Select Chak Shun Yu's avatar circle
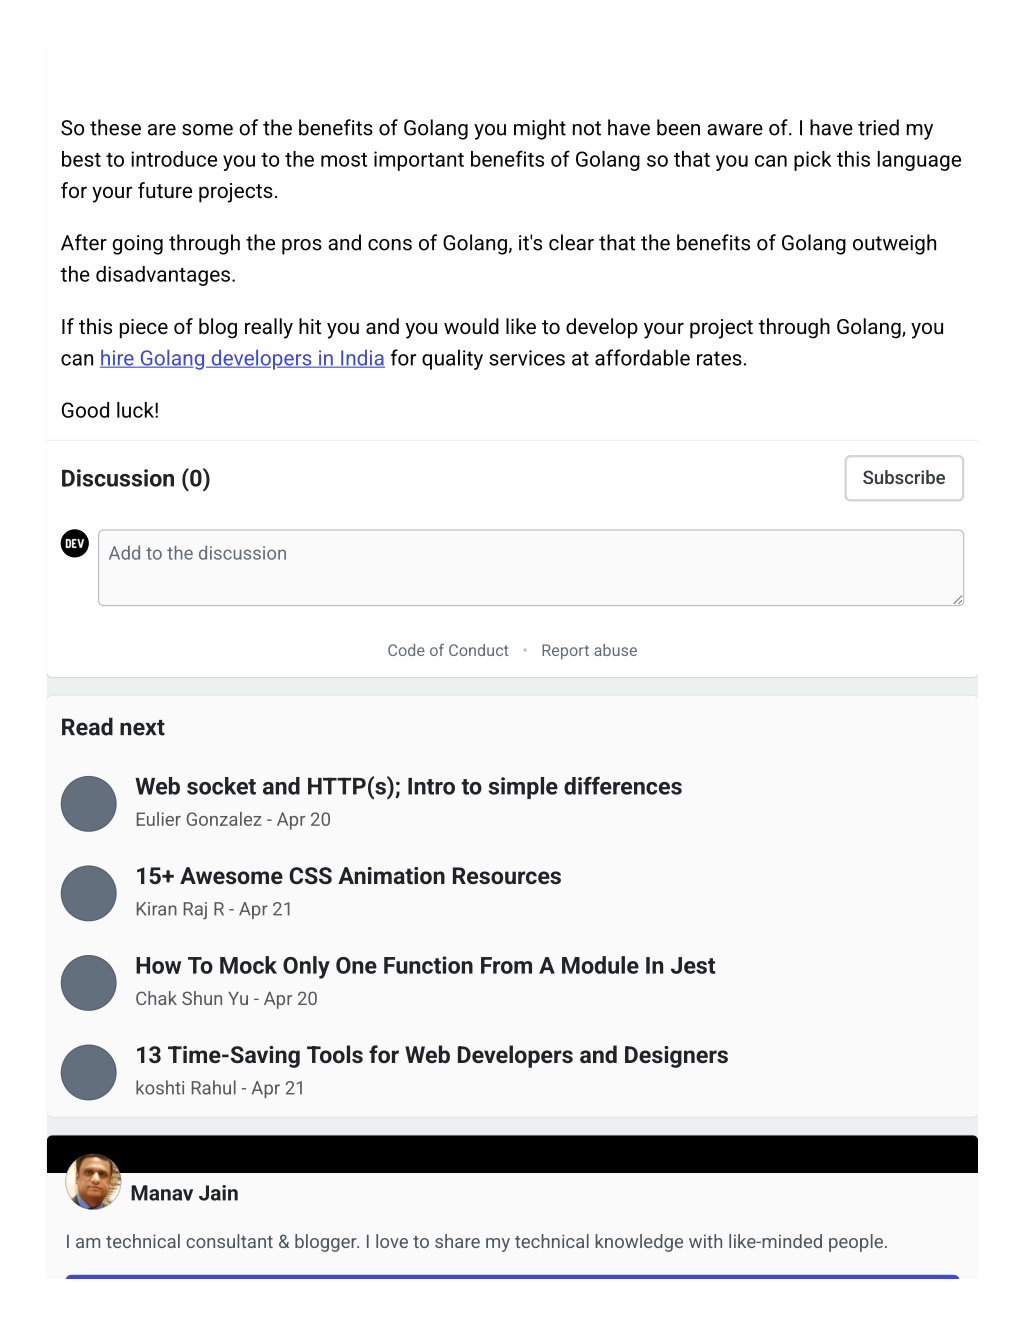This screenshot has width=1024, height=1325. click(x=89, y=982)
